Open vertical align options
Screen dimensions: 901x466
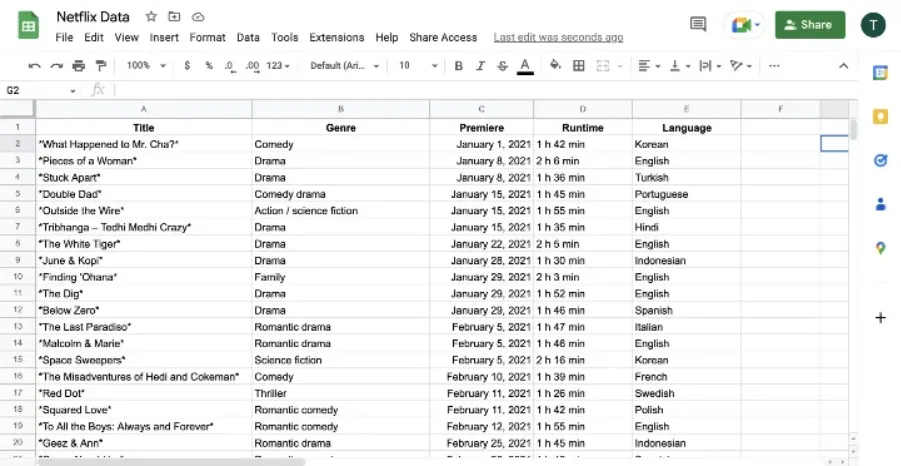pos(680,66)
